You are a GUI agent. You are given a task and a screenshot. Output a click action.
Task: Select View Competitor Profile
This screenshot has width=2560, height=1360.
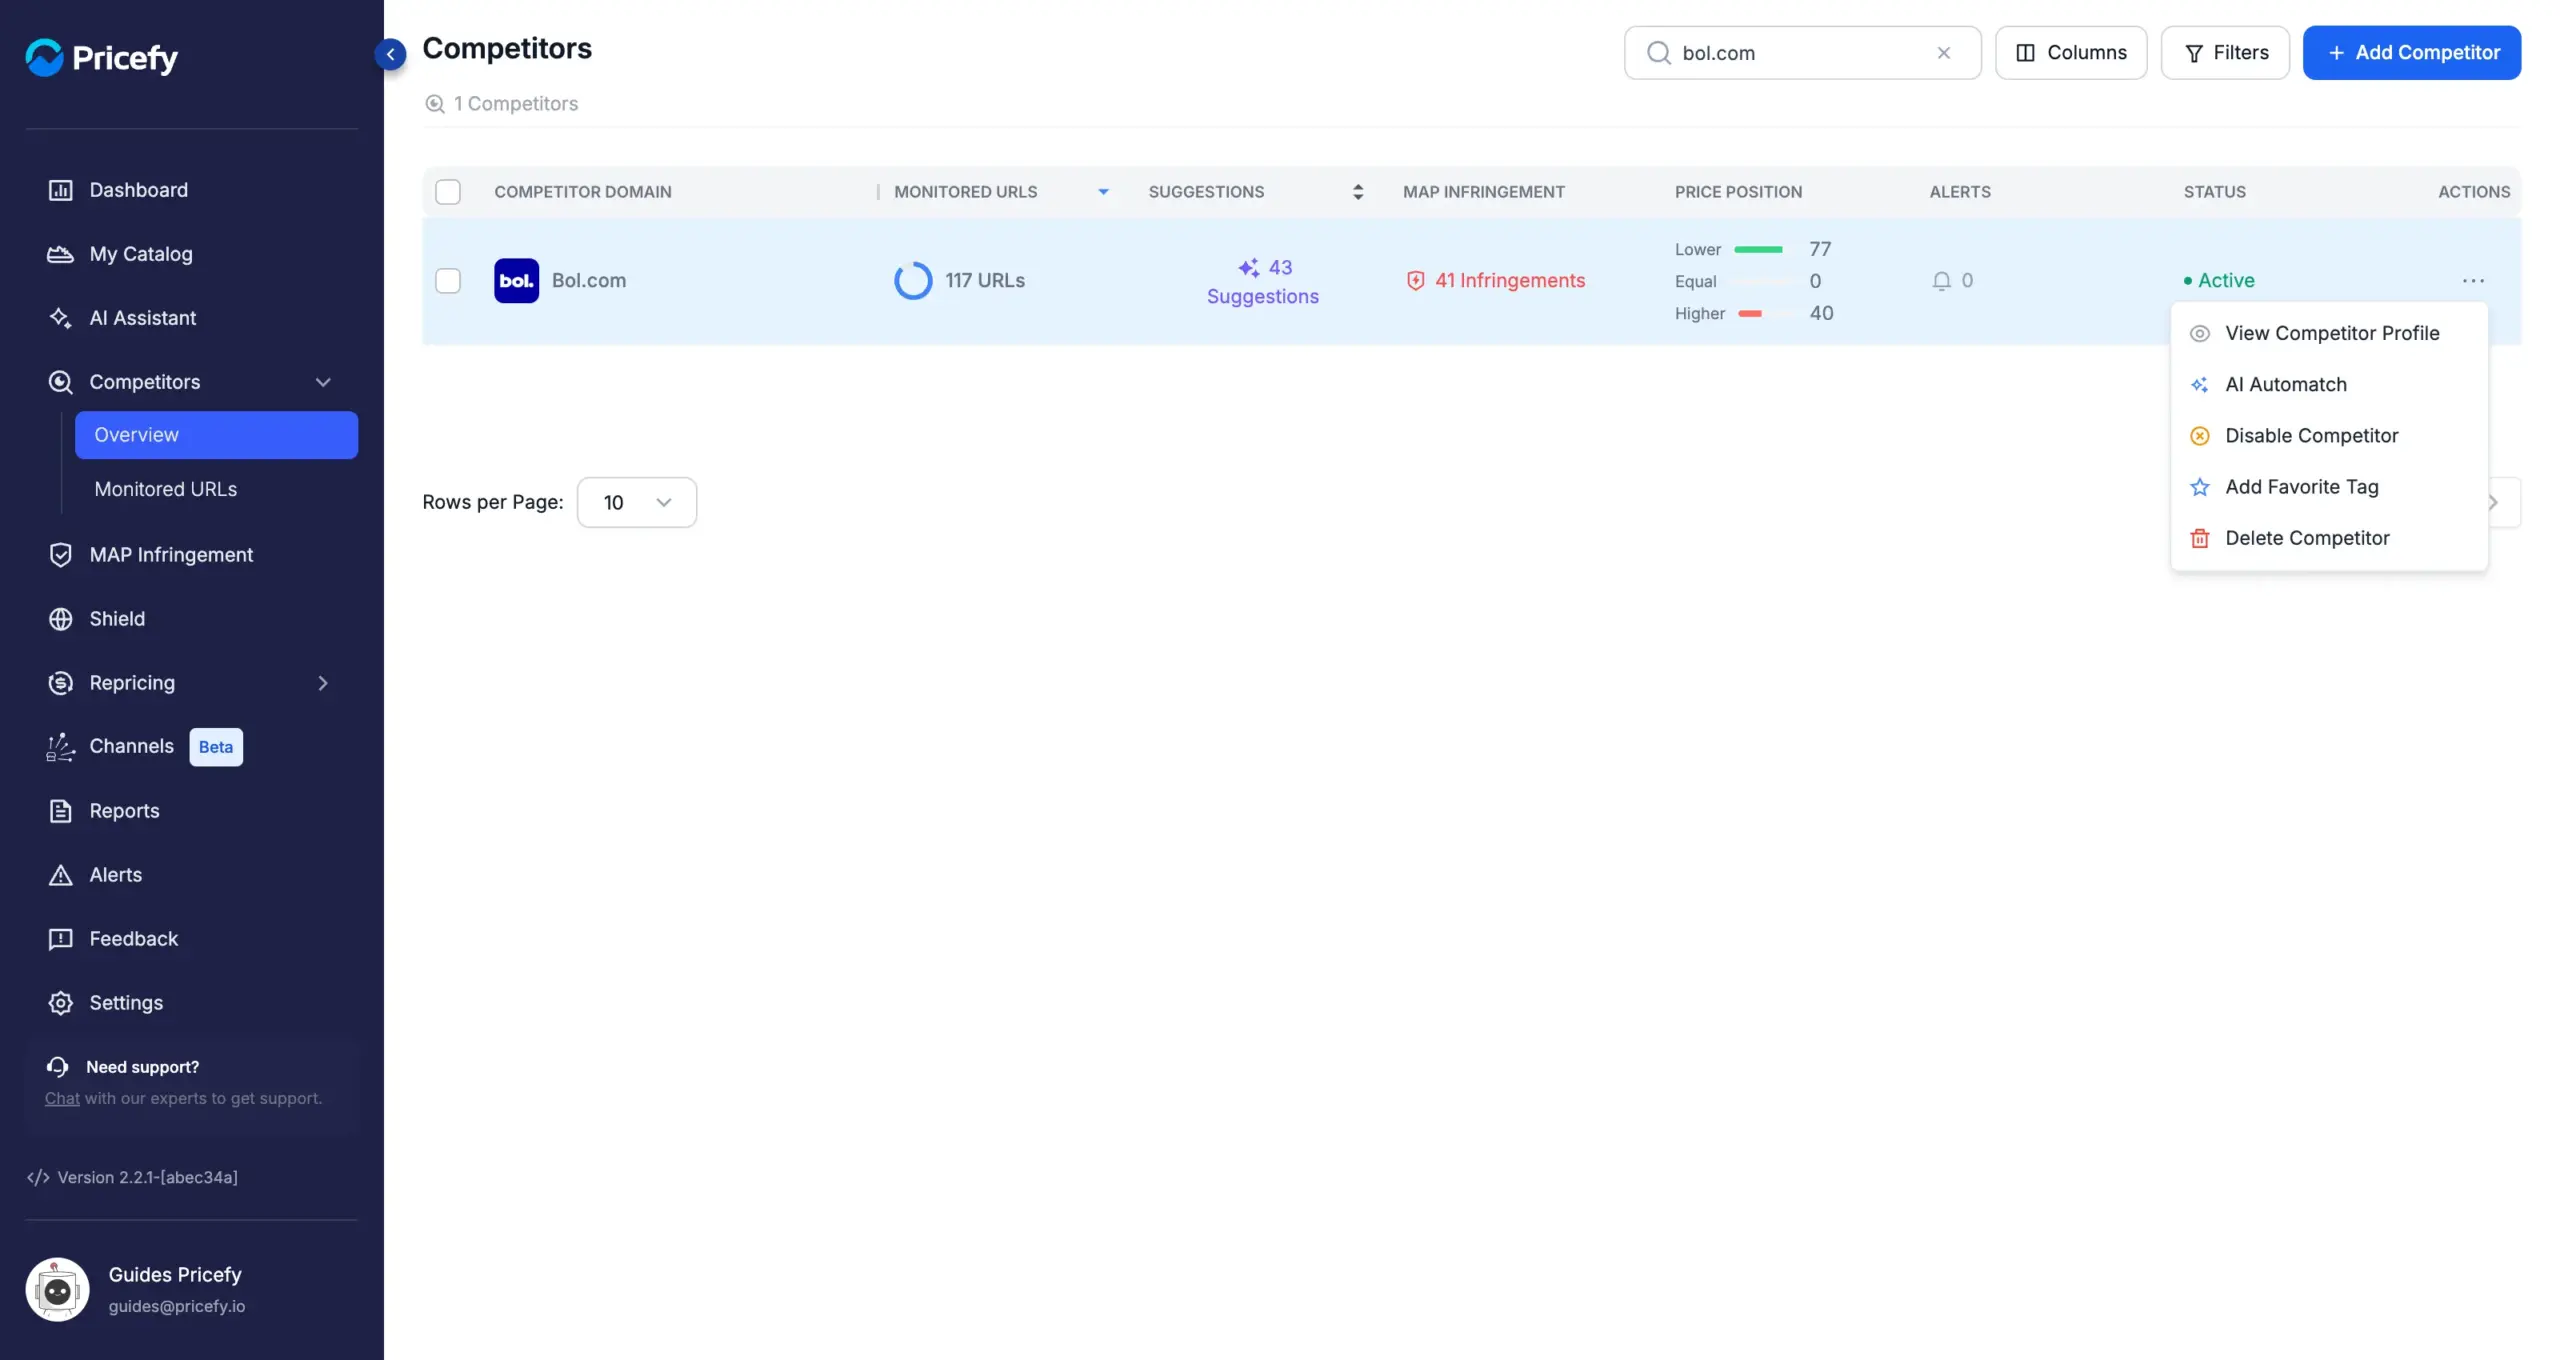click(x=2329, y=334)
